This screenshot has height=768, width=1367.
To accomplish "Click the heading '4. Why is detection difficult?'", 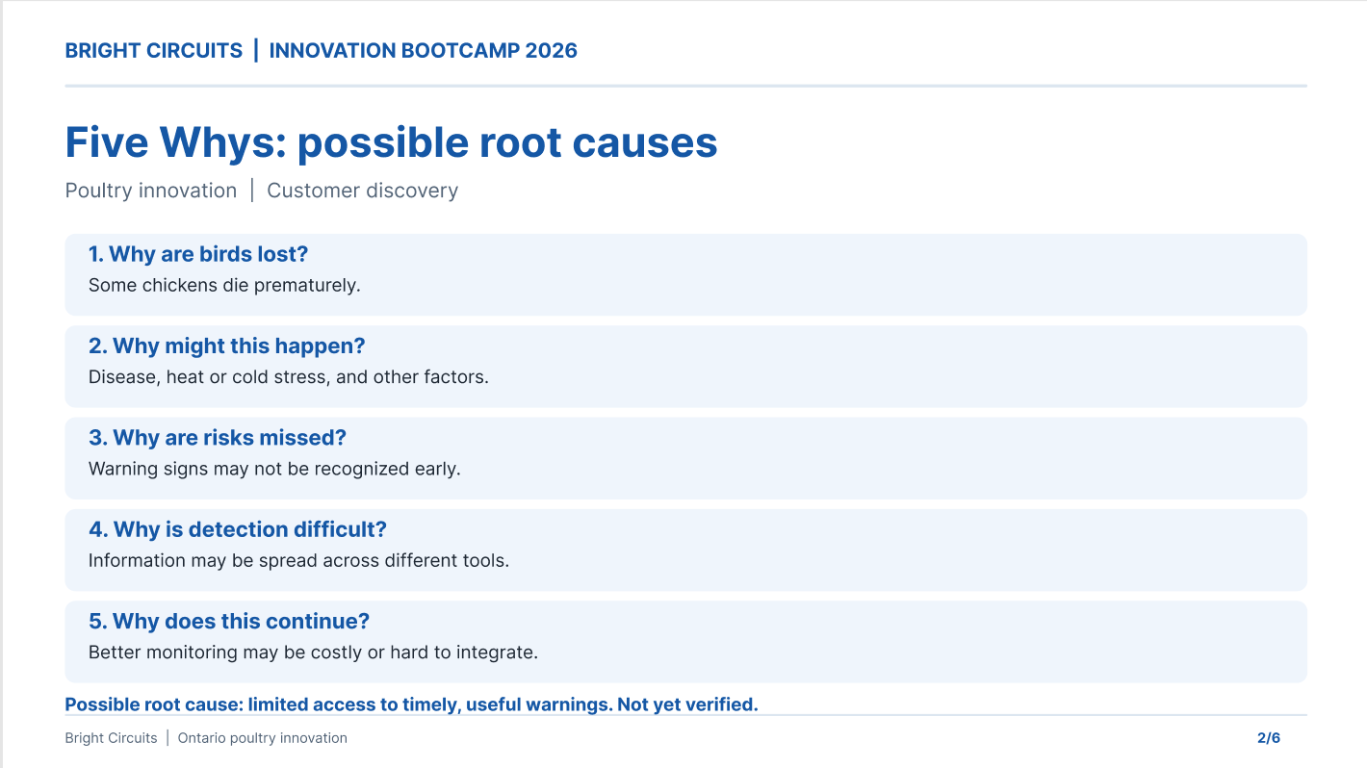I will (x=237, y=530).
